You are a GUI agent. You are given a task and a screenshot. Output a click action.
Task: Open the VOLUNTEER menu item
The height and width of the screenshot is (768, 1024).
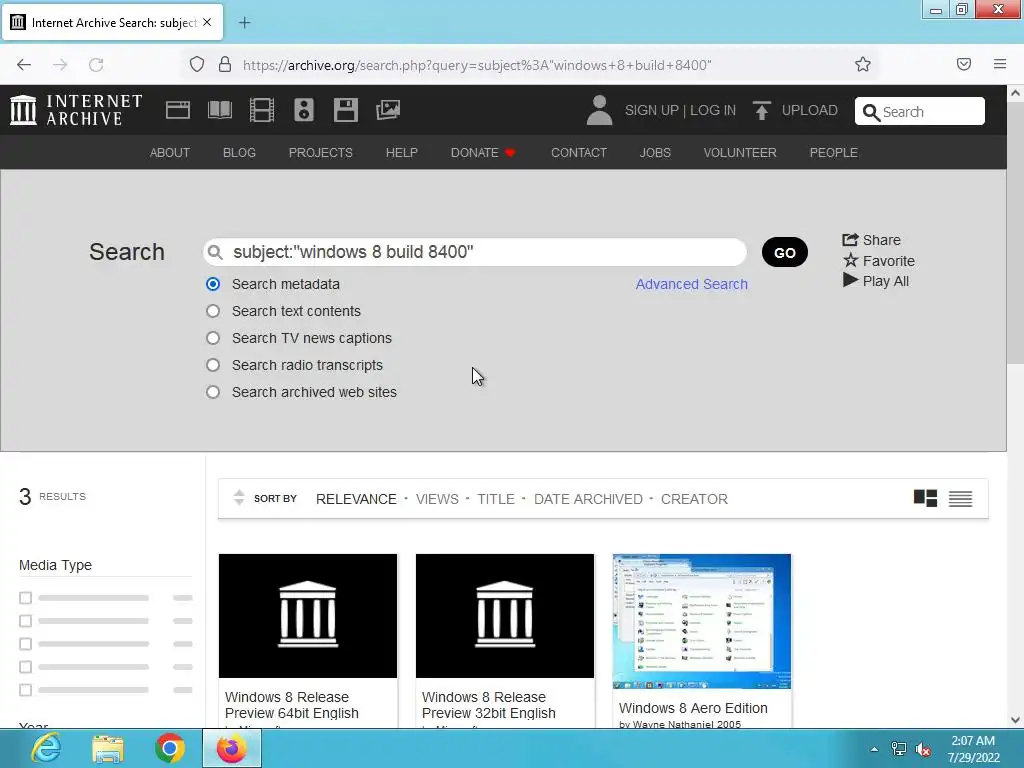(x=740, y=152)
